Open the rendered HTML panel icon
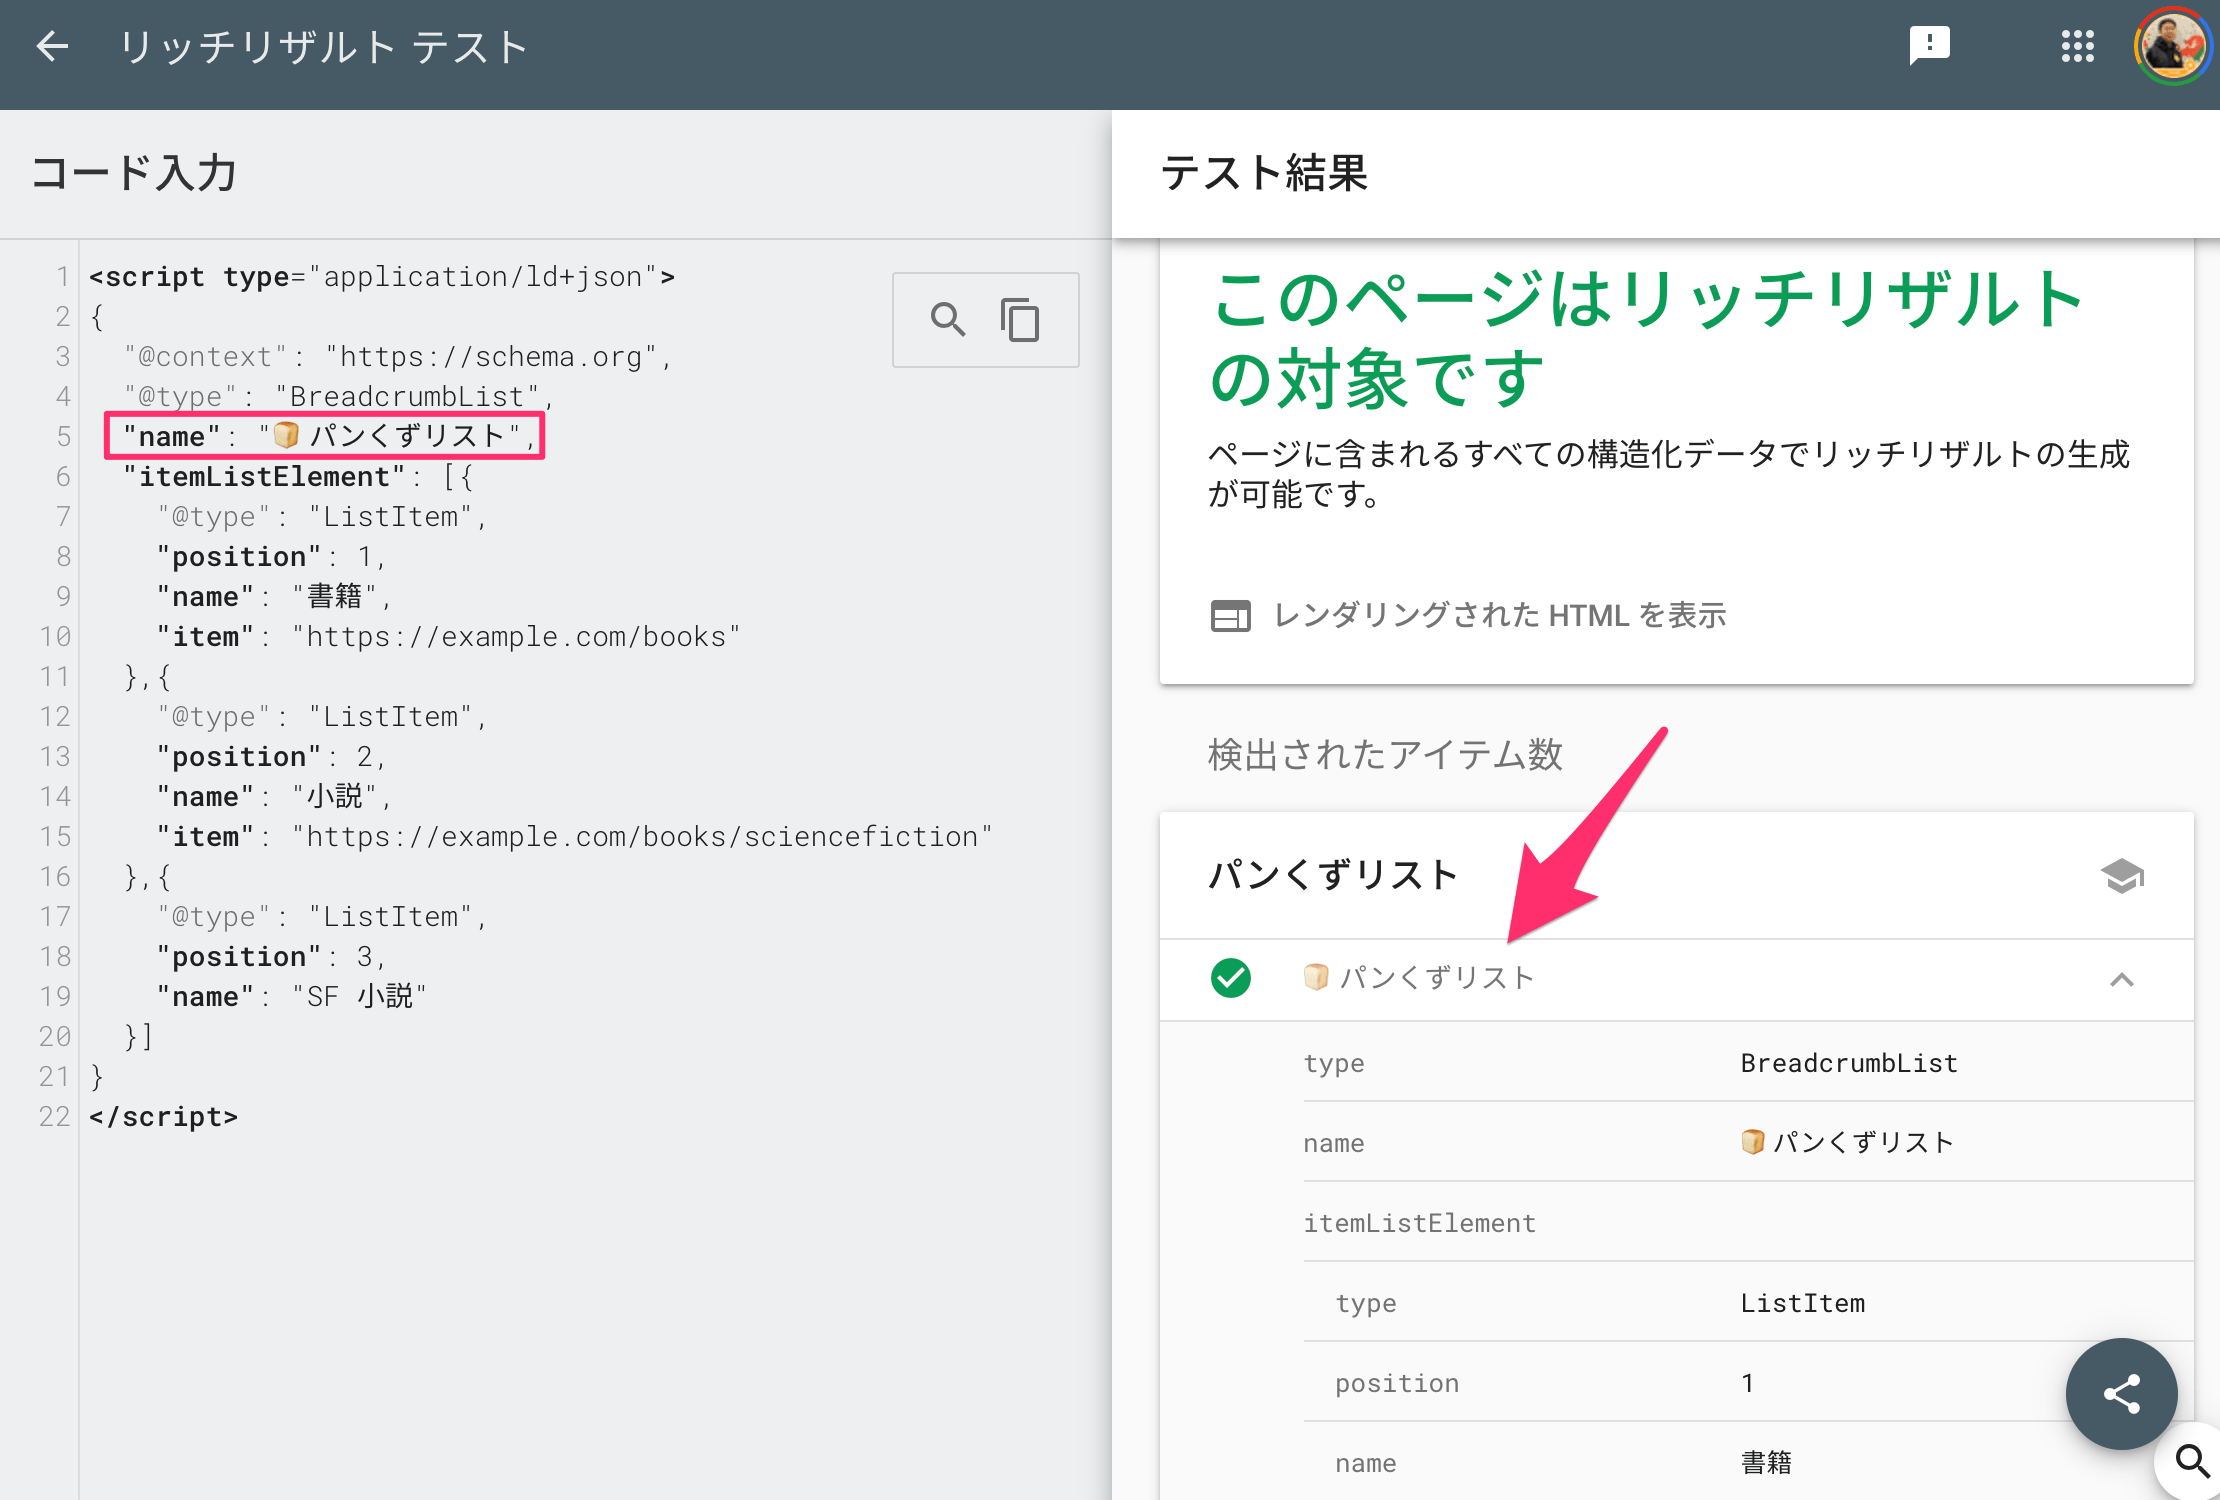The height and width of the screenshot is (1500, 2220). coord(1230,615)
